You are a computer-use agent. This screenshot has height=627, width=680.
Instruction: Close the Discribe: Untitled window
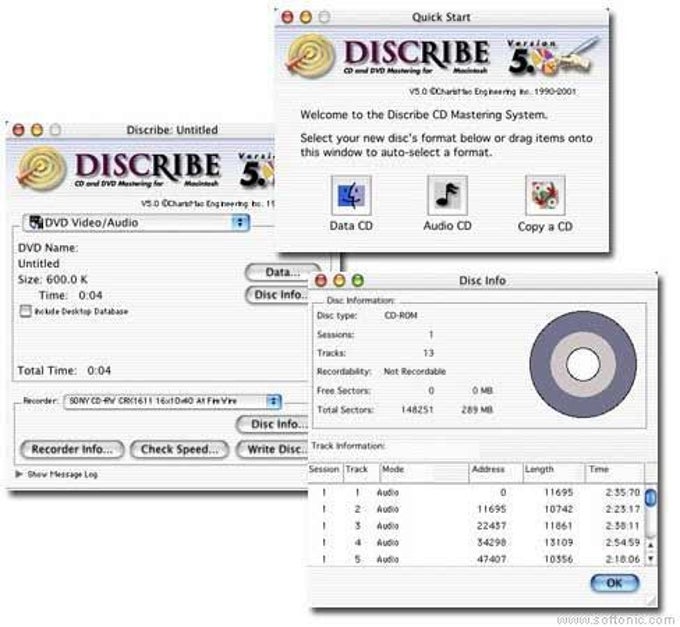[18, 130]
